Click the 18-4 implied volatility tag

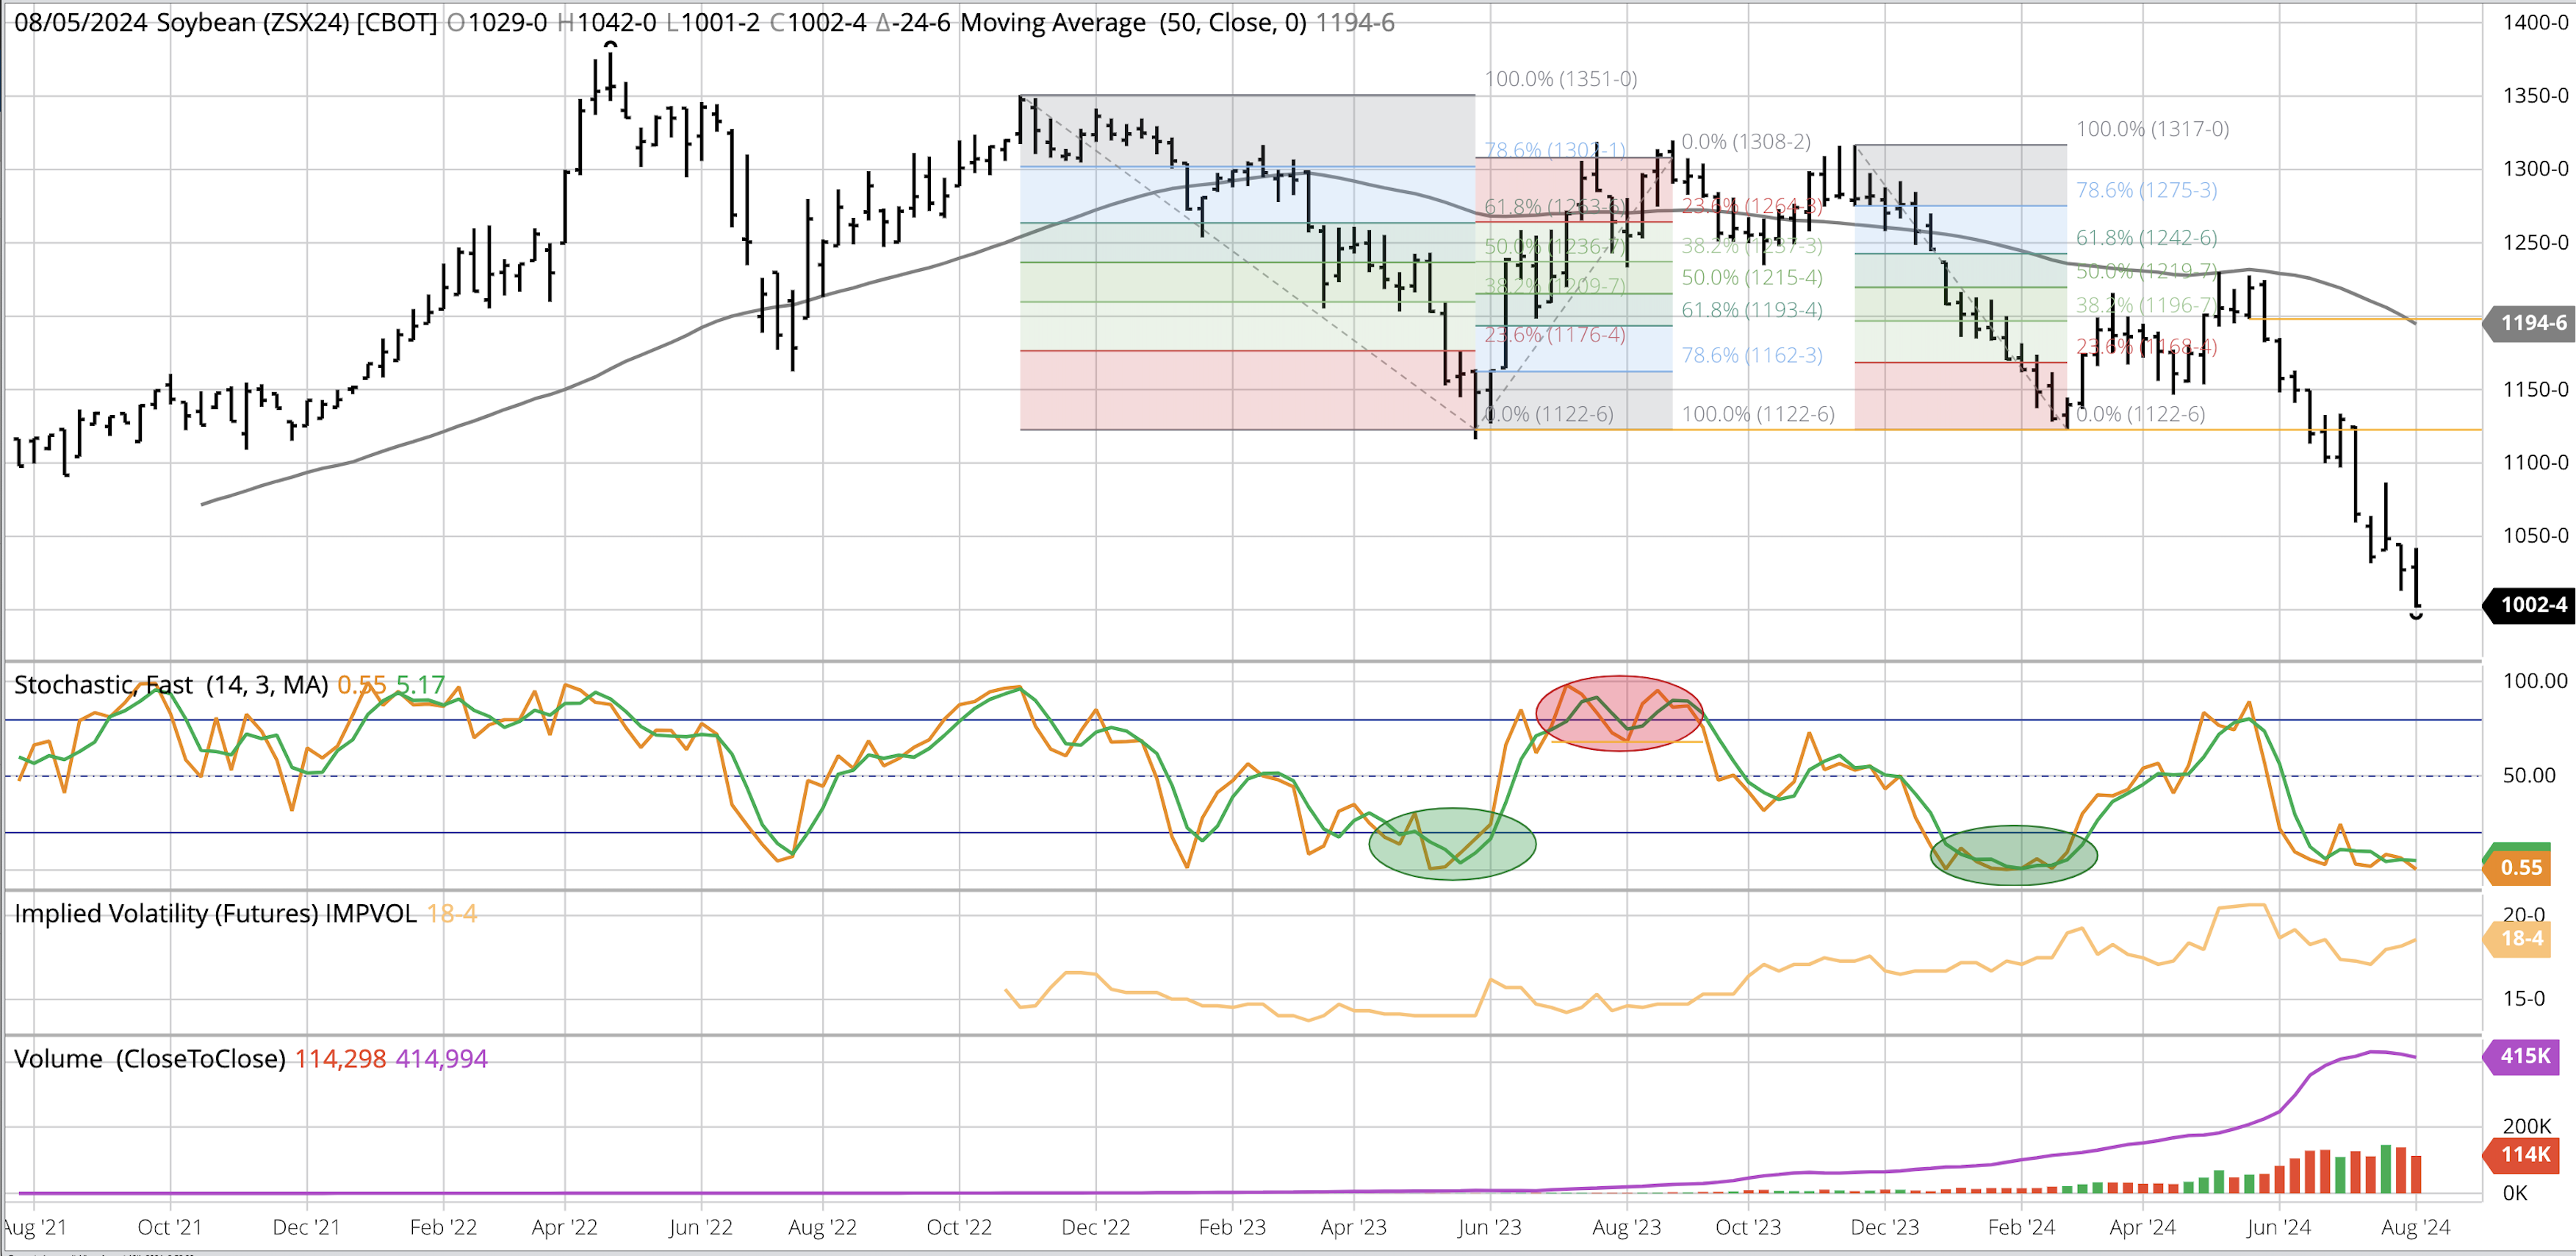(x=2521, y=939)
